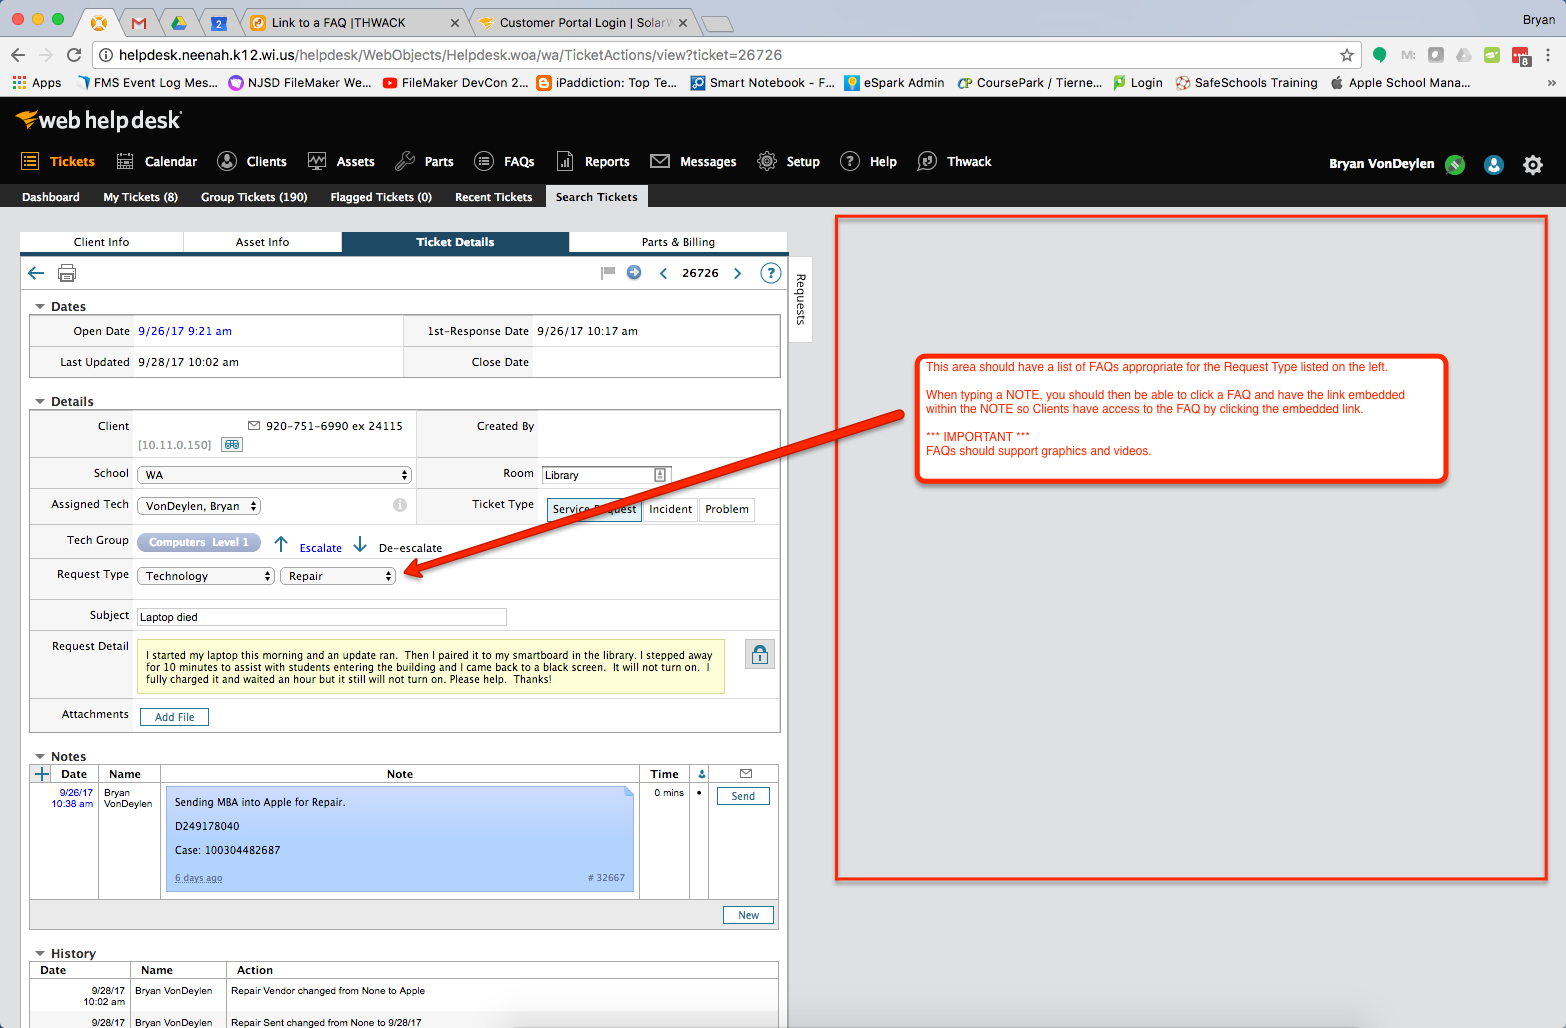Select Incident ticket type
Screen dimensions: 1566x1028
coord(670,509)
